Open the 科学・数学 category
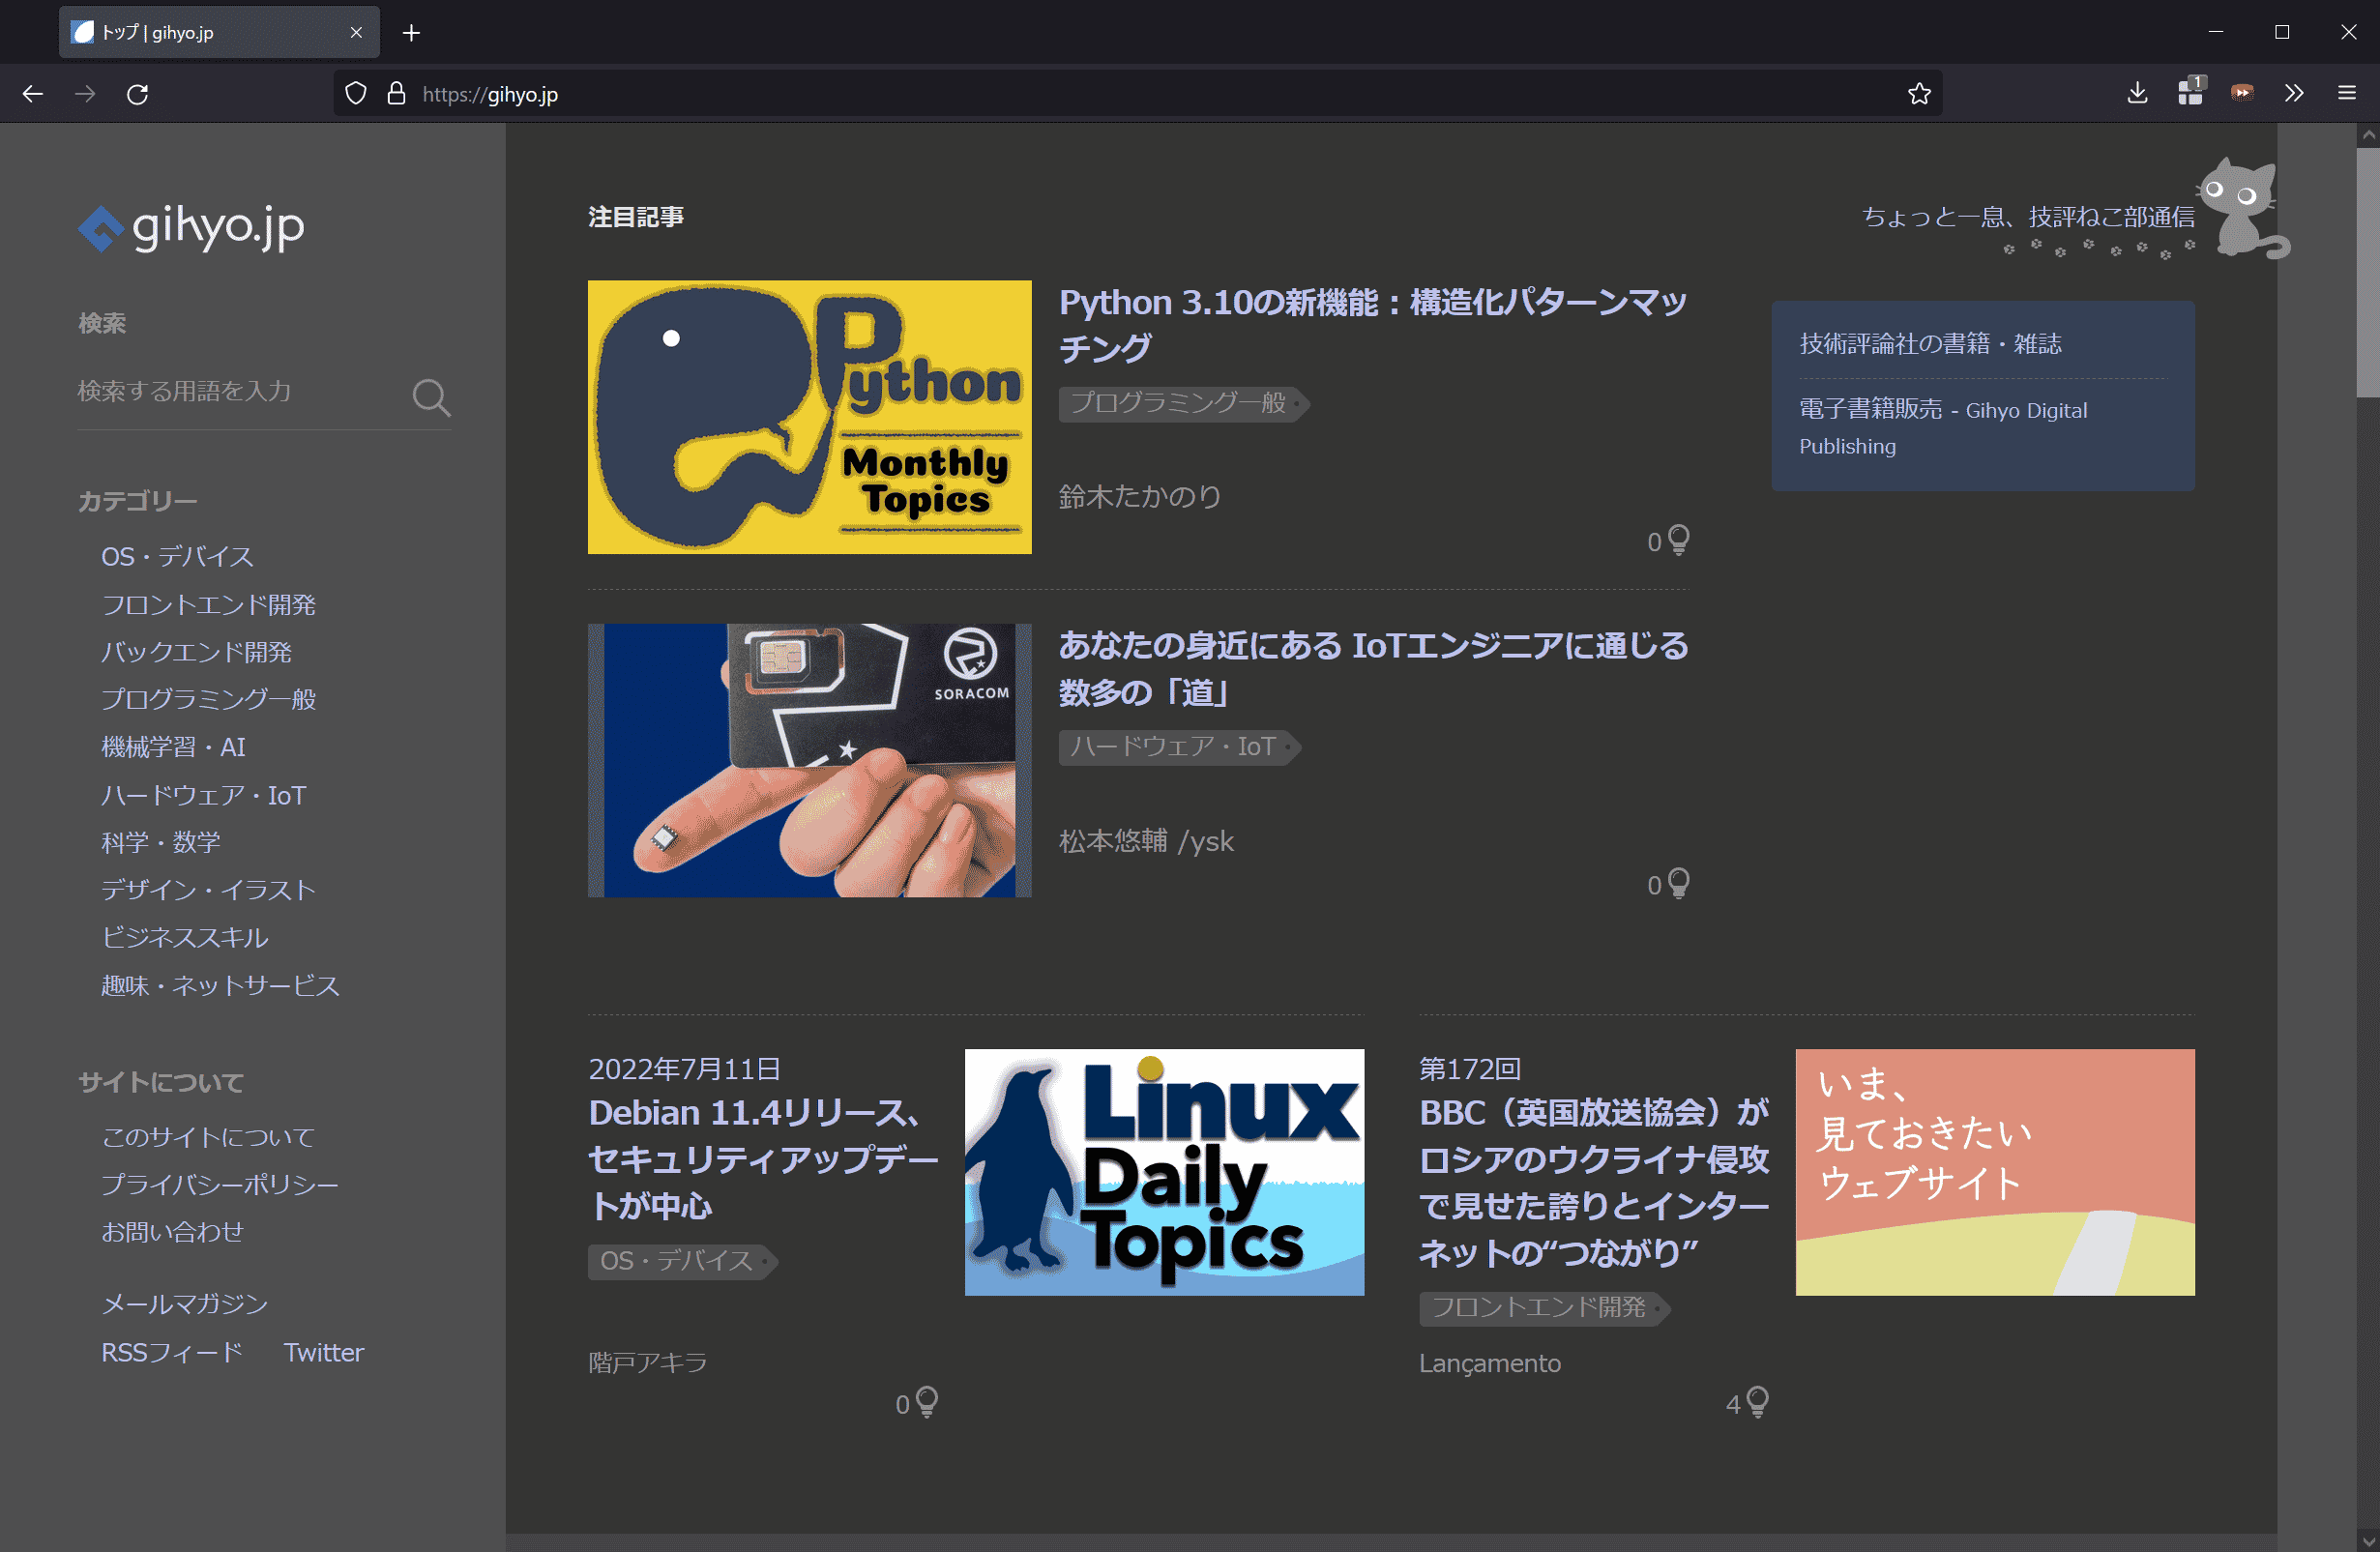The width and height of the screenshot is (2380, 1552). click(x=160, y=843)
